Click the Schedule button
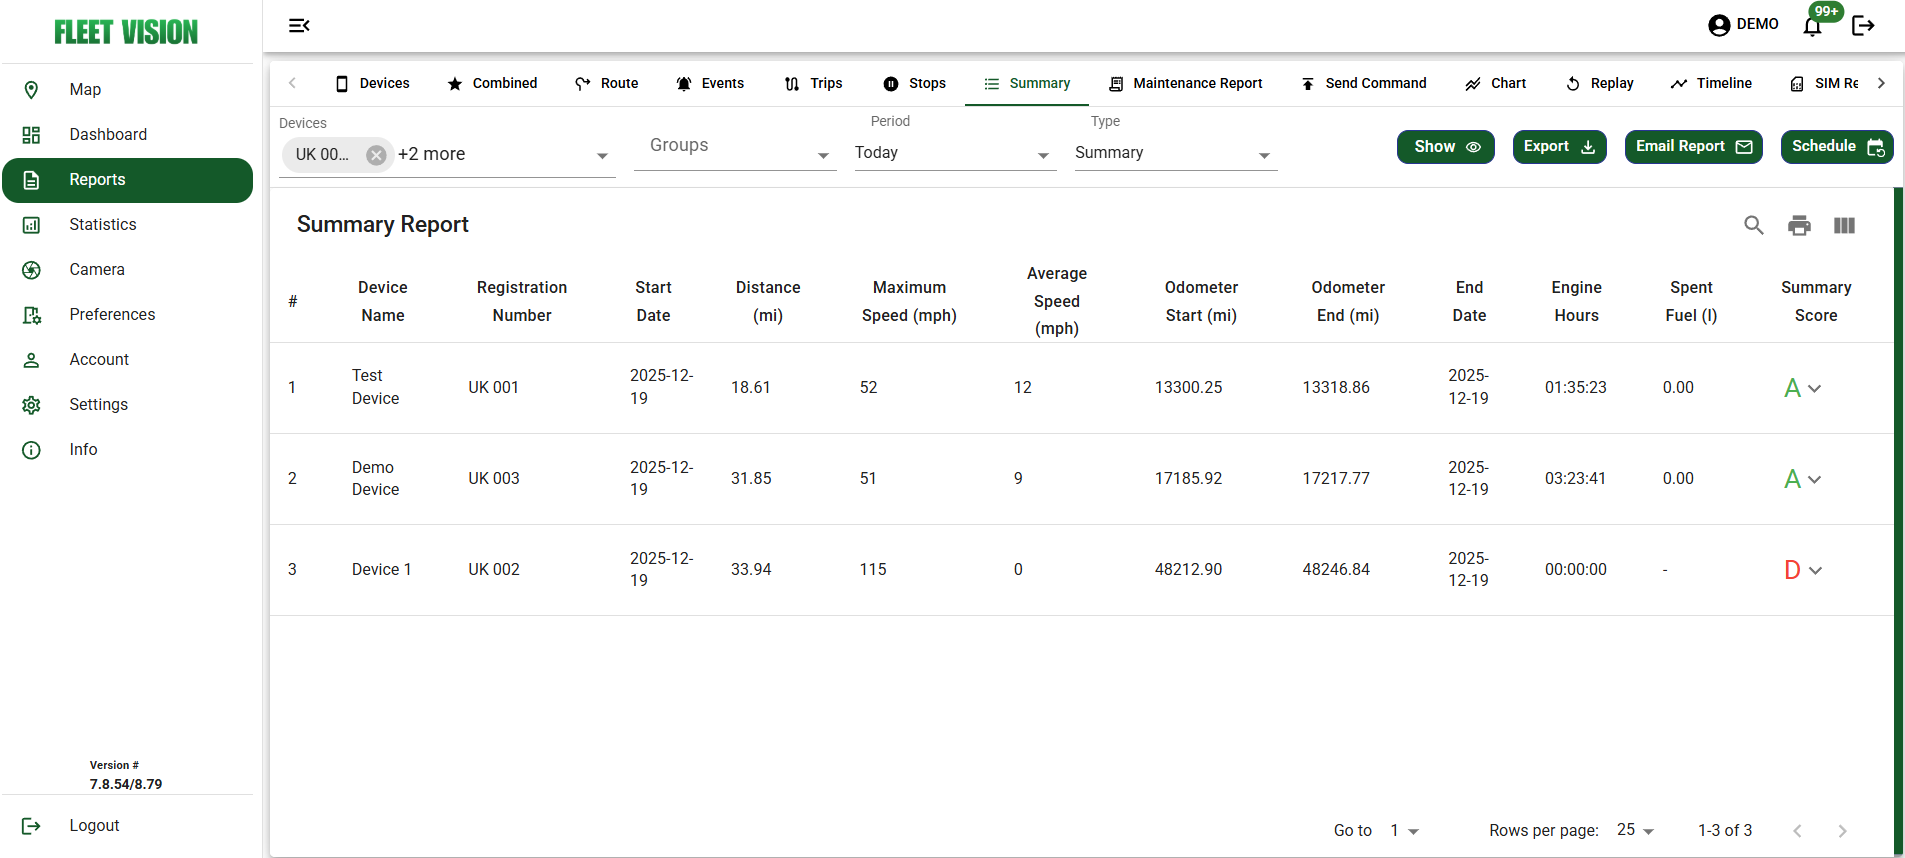 1836,147
